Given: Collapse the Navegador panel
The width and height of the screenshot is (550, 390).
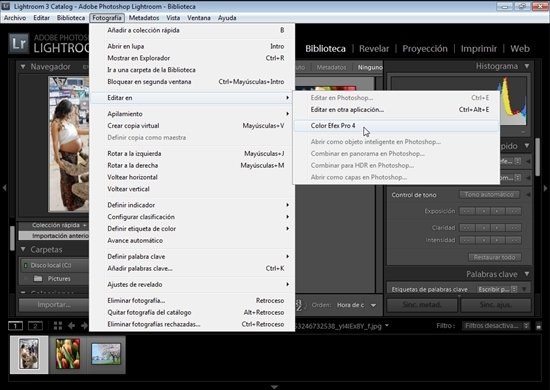Looking at the screenshot, I should (23, 67).
